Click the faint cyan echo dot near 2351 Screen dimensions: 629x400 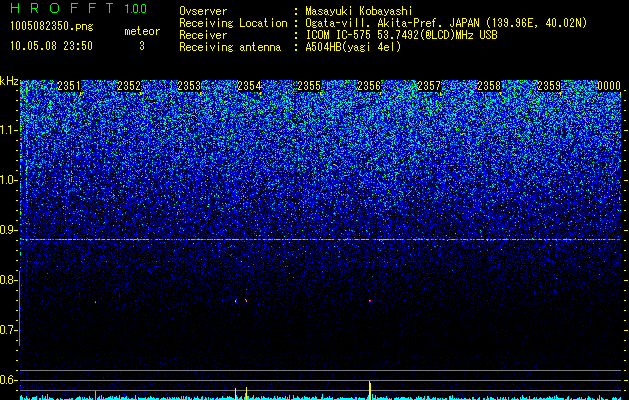[x=95, y=302]
